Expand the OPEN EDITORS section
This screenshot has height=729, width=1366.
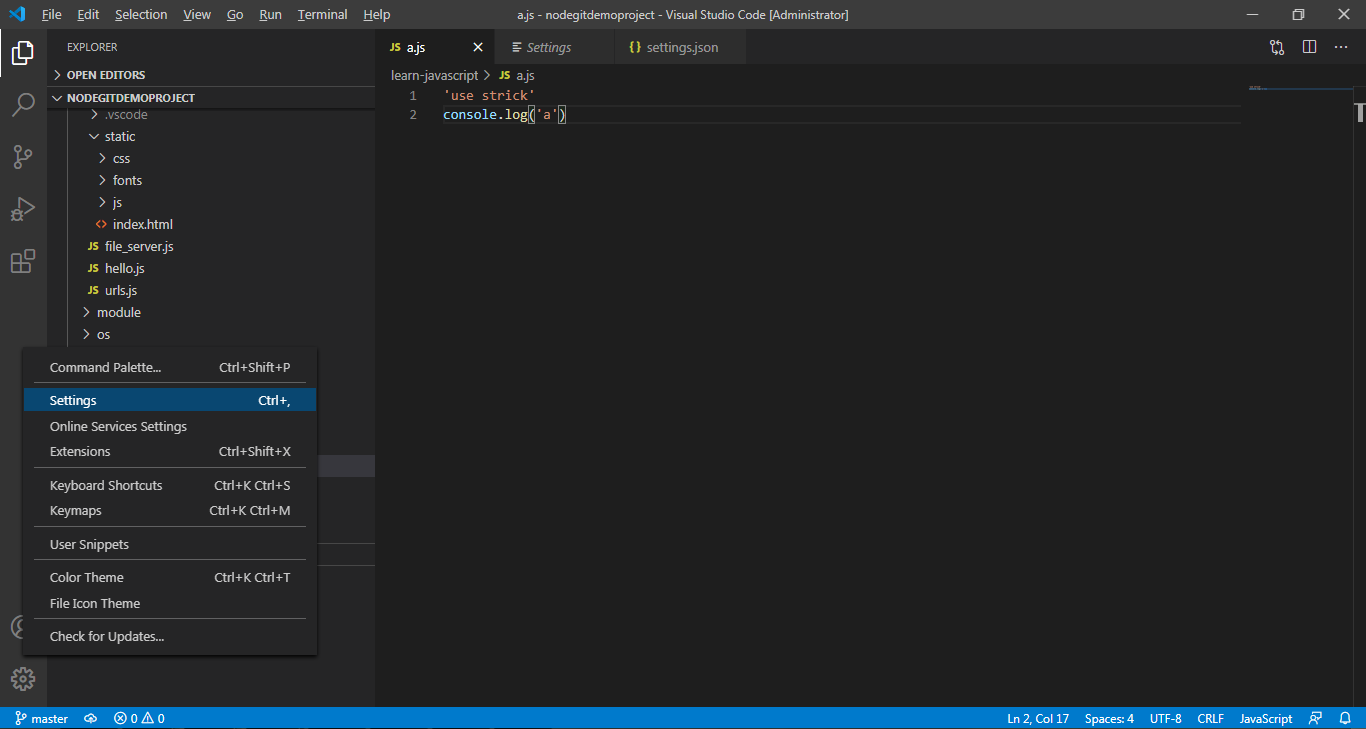[x=105, y=75]
